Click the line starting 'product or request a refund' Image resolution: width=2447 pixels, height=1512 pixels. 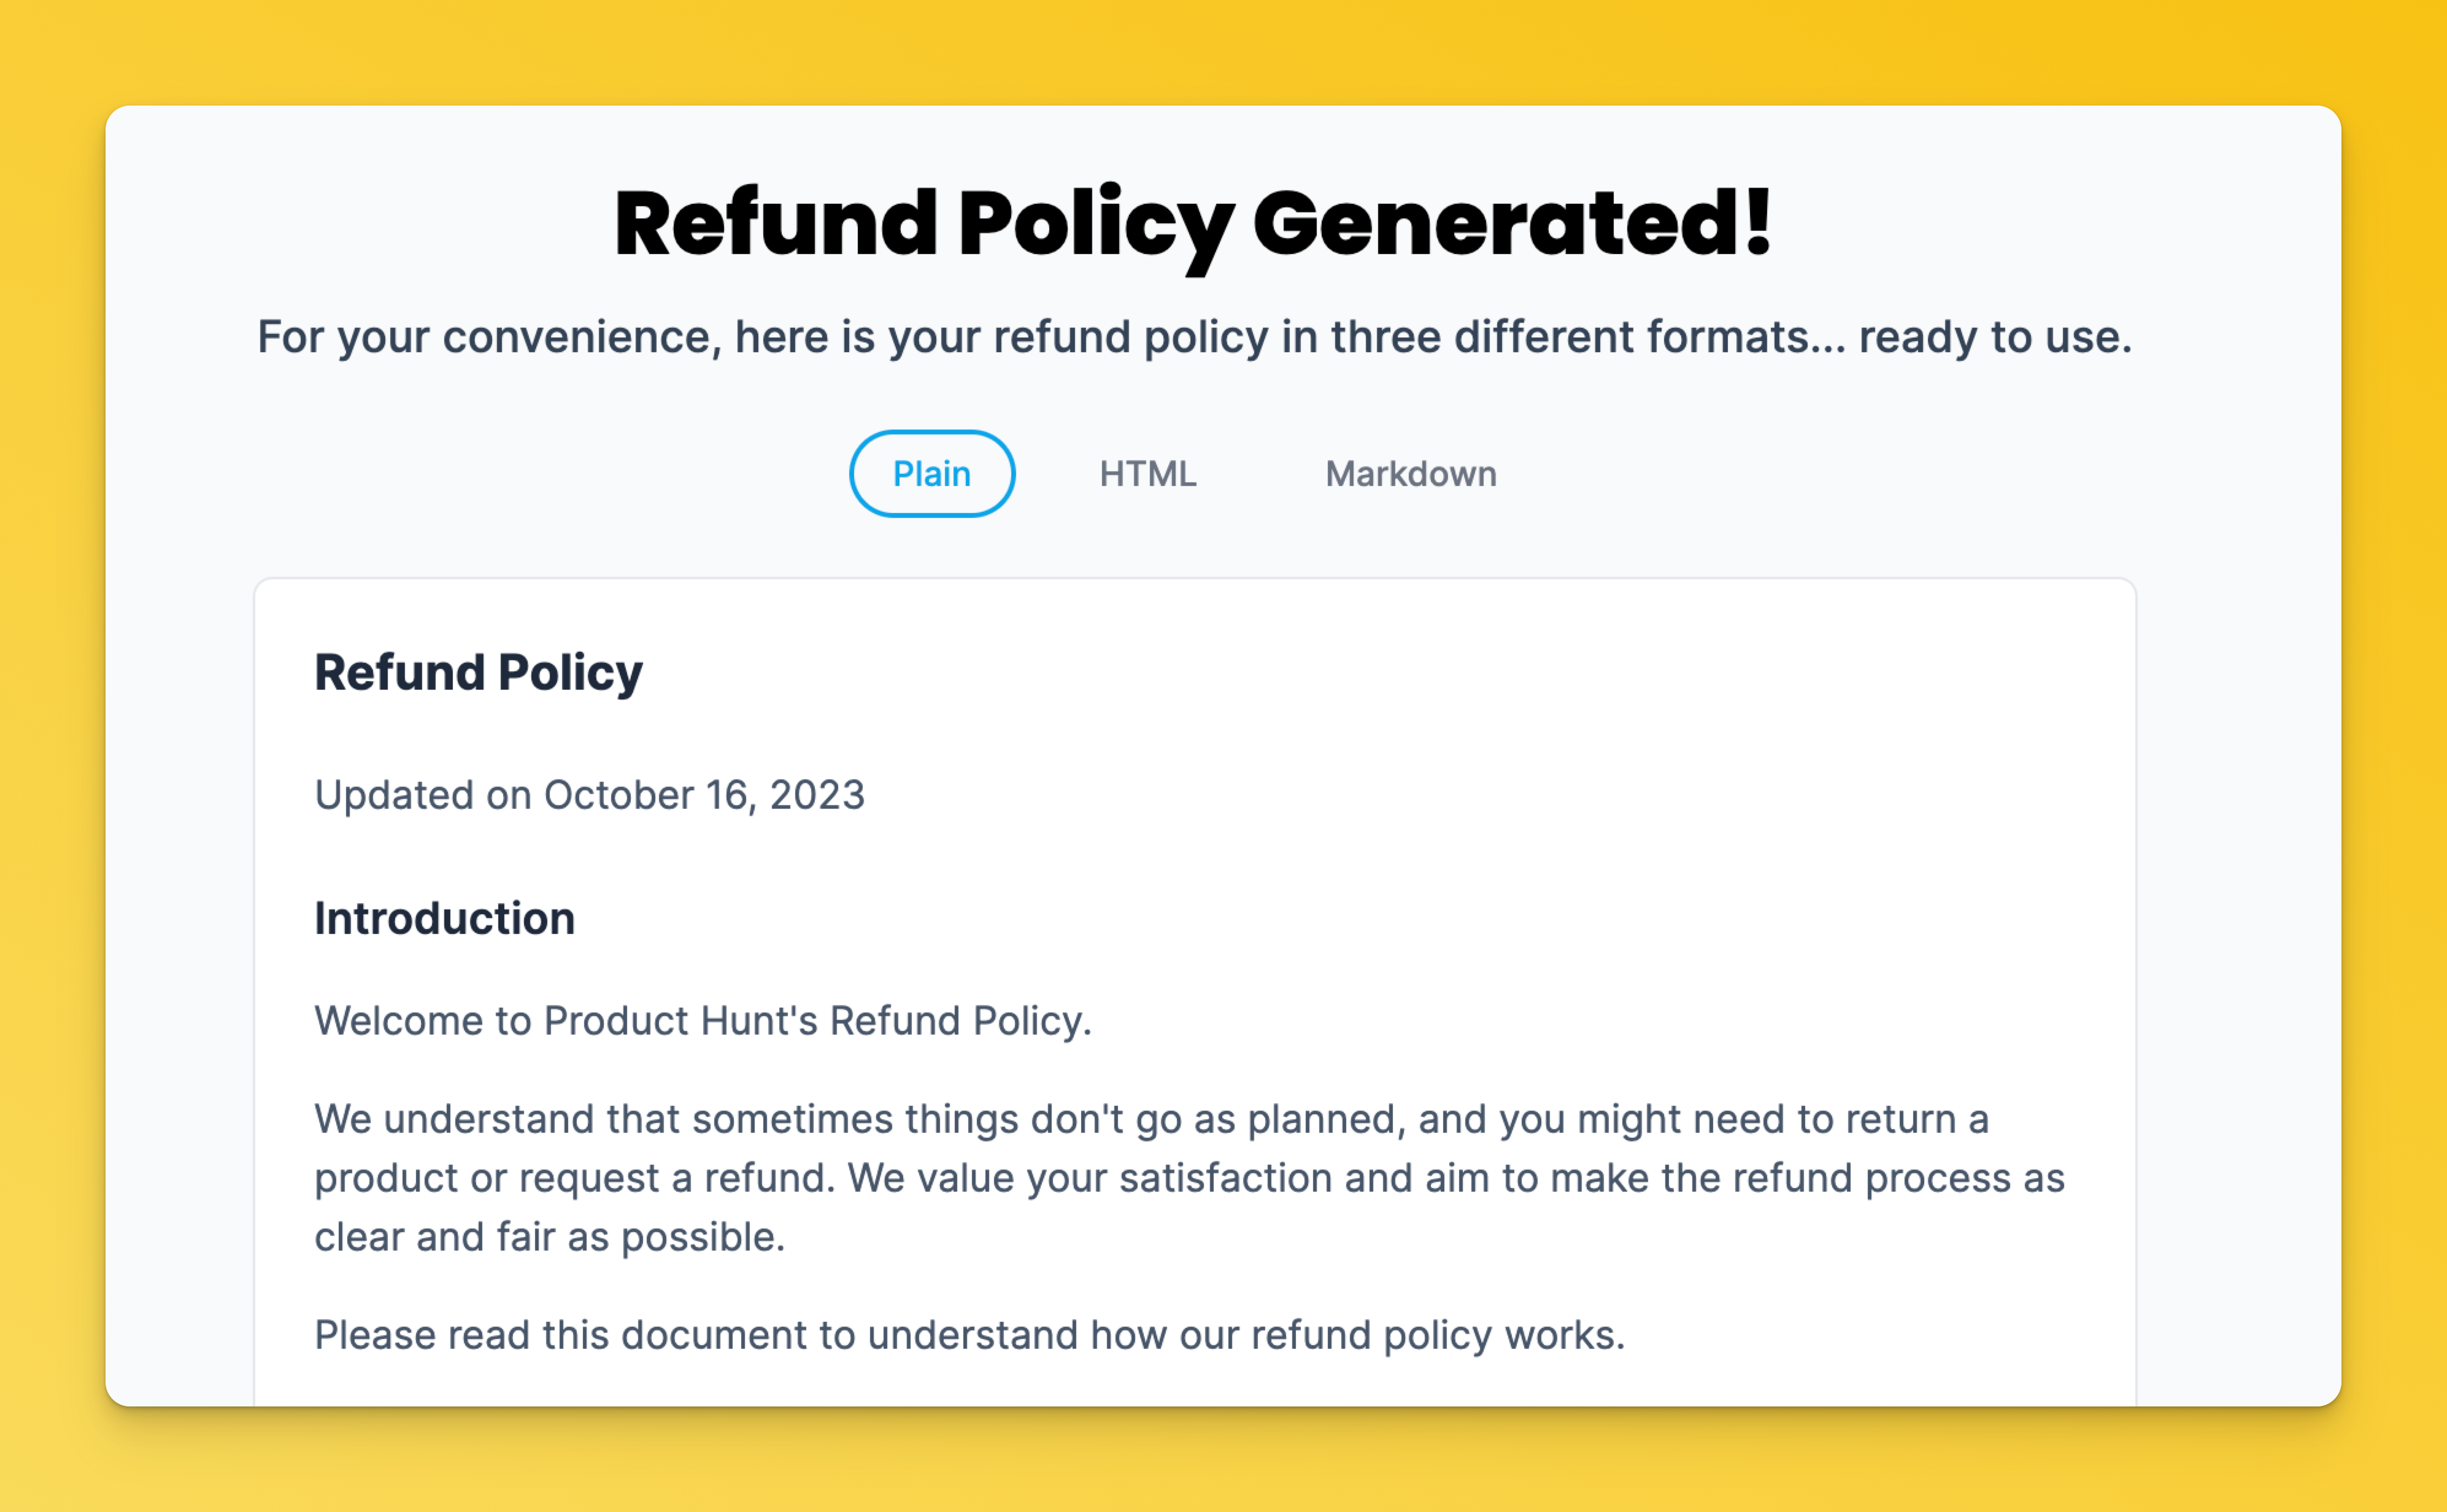[x=1189, y=1178]
